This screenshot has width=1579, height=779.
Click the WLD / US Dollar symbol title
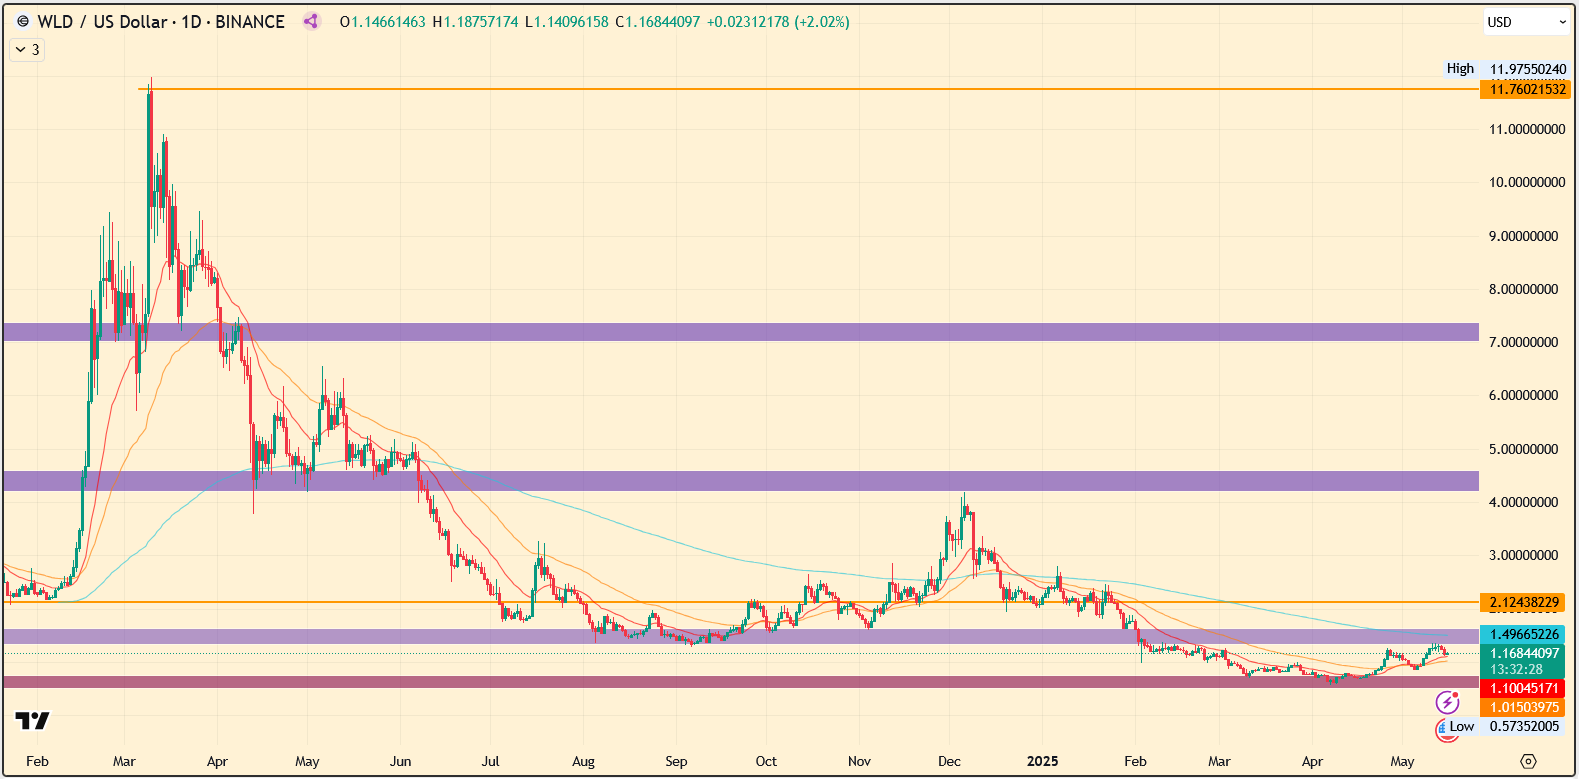pos(102,21)
